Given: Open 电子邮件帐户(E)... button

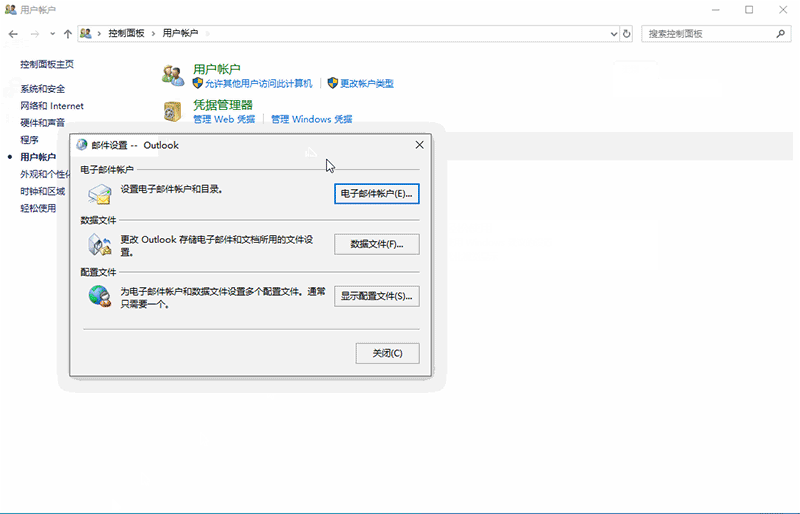Looking at the screenshot, I should coord(376,193).
